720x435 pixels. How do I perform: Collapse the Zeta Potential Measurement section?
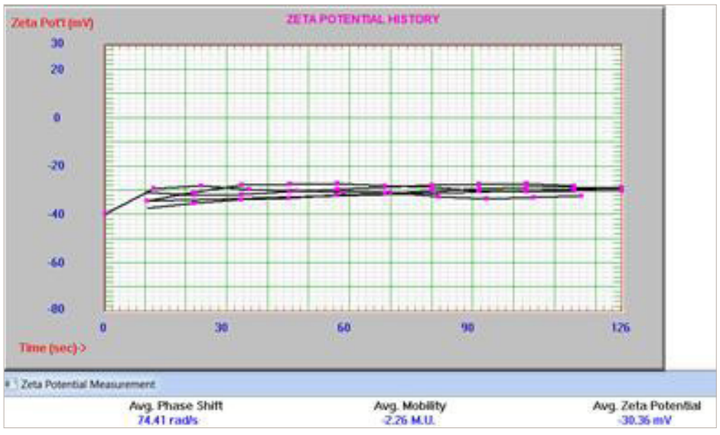5,384
